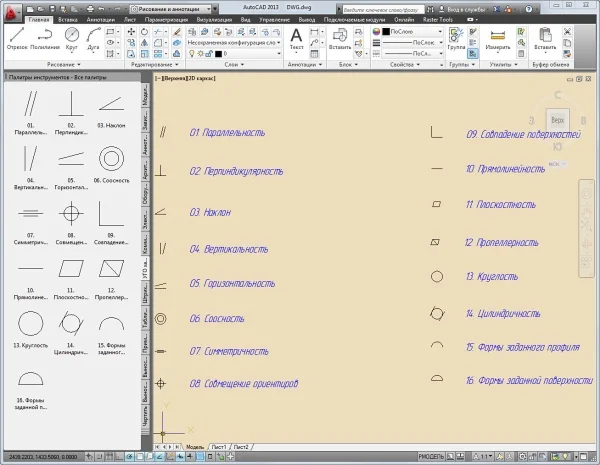Open the Текст annotation tool
This screenshot has width=600, height=465.
[x=296, y=39]
